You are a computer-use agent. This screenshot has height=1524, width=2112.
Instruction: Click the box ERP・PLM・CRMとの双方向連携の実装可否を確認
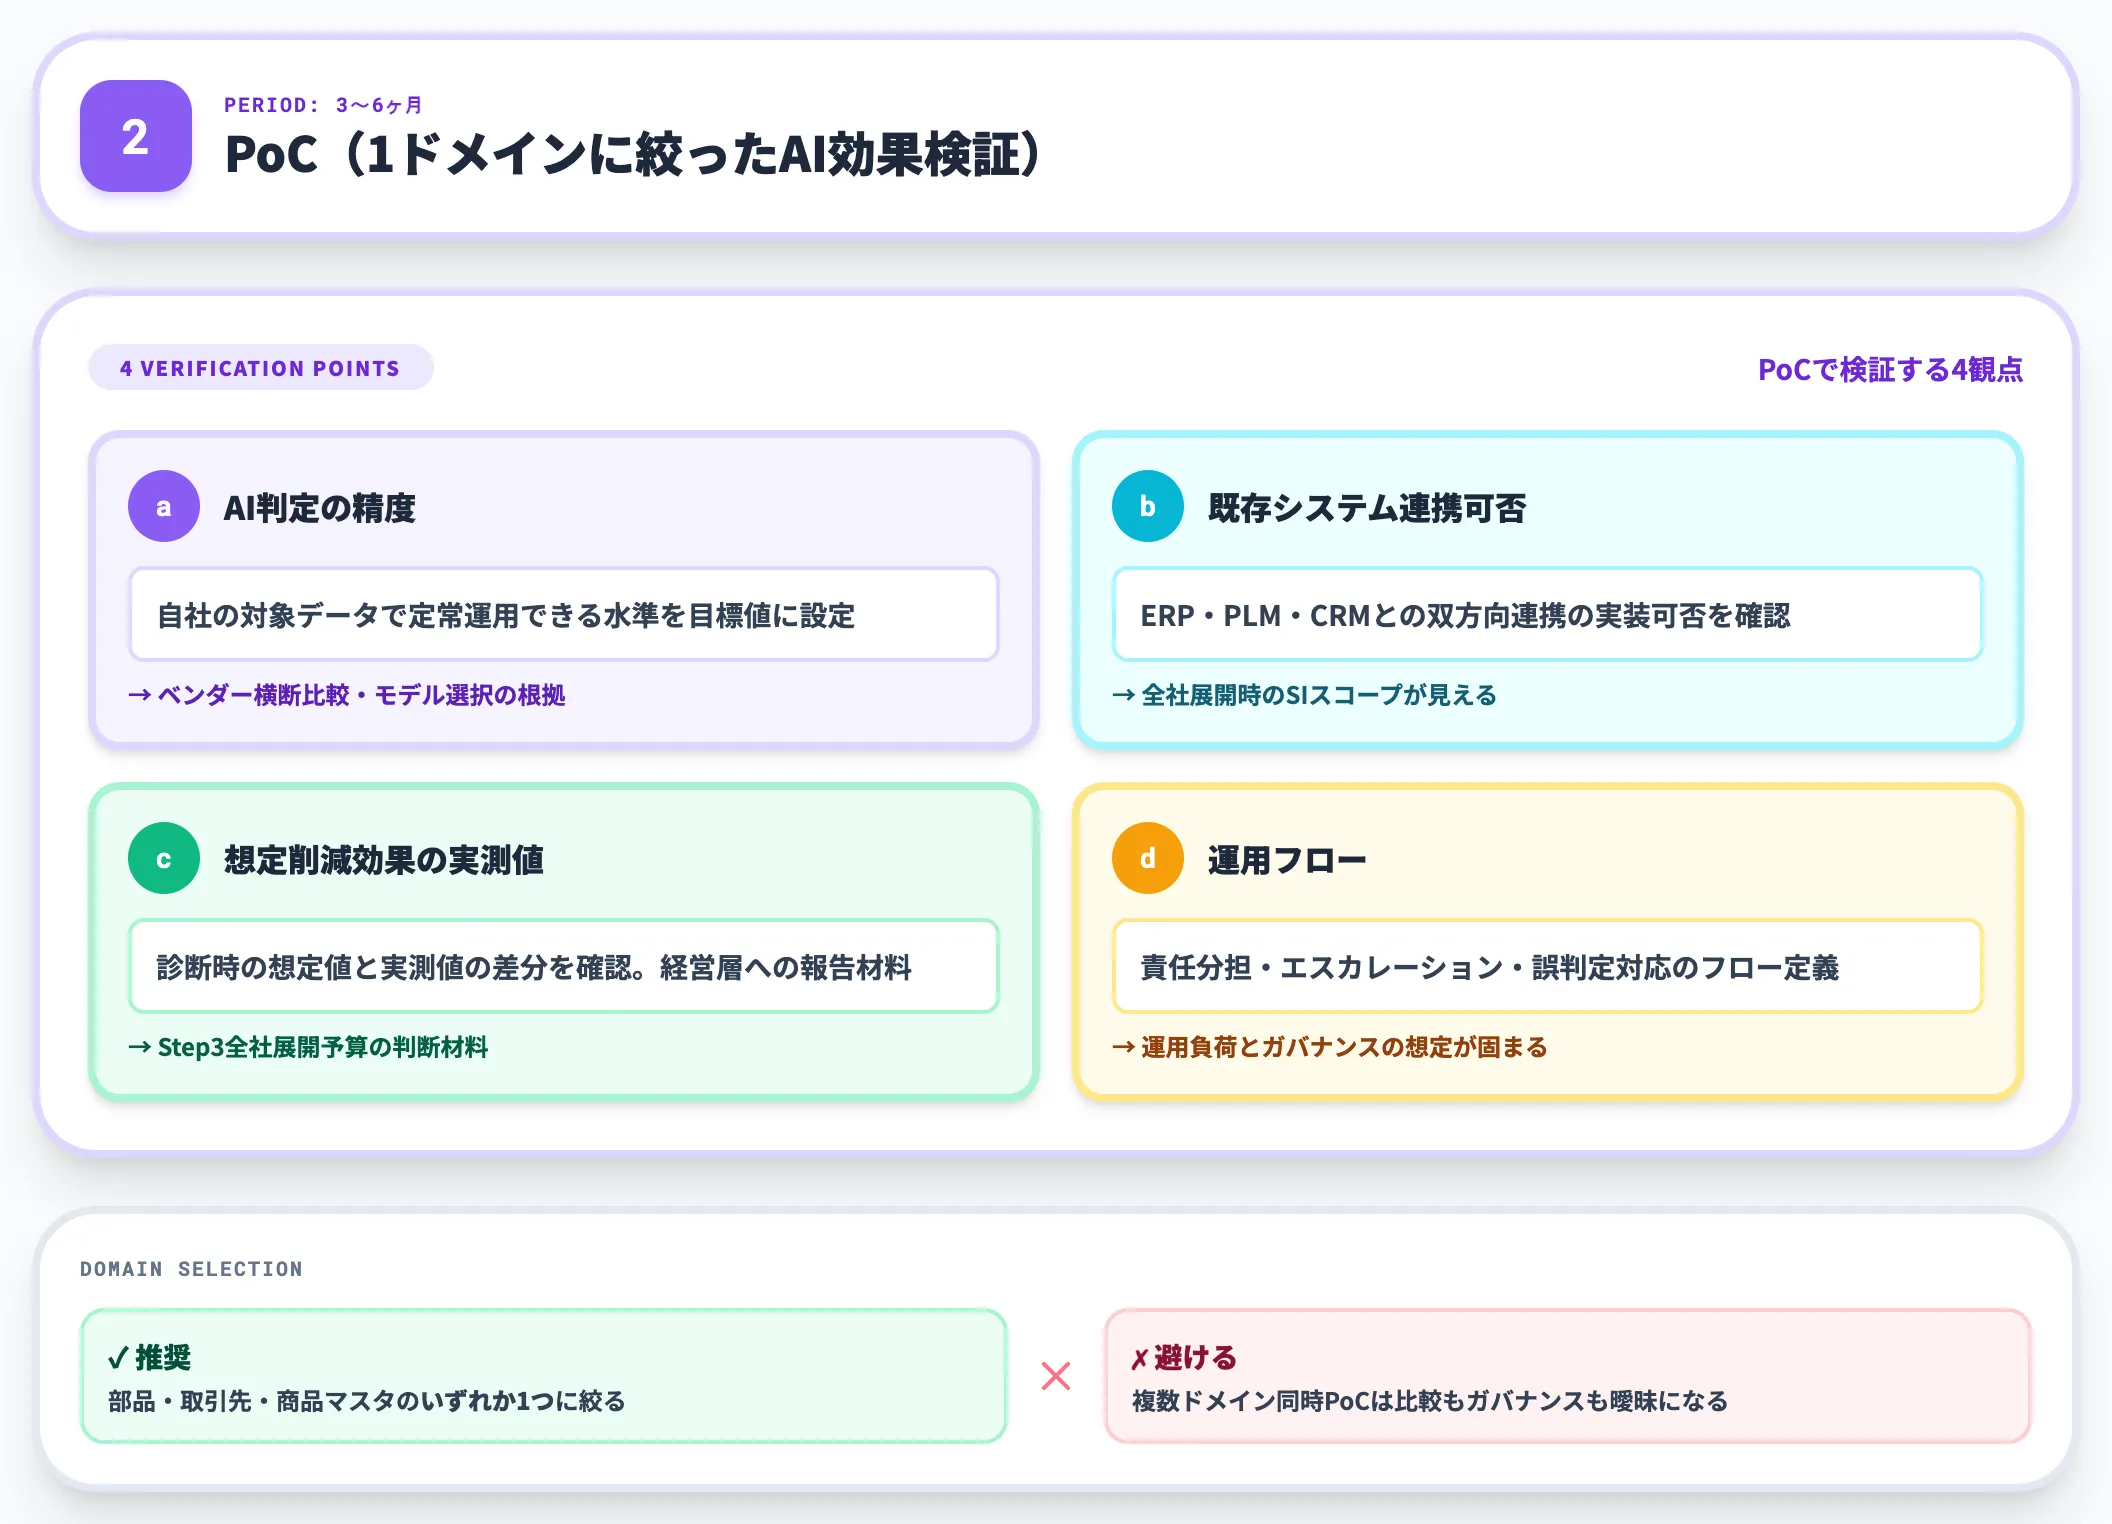[x=1548, y=614]
